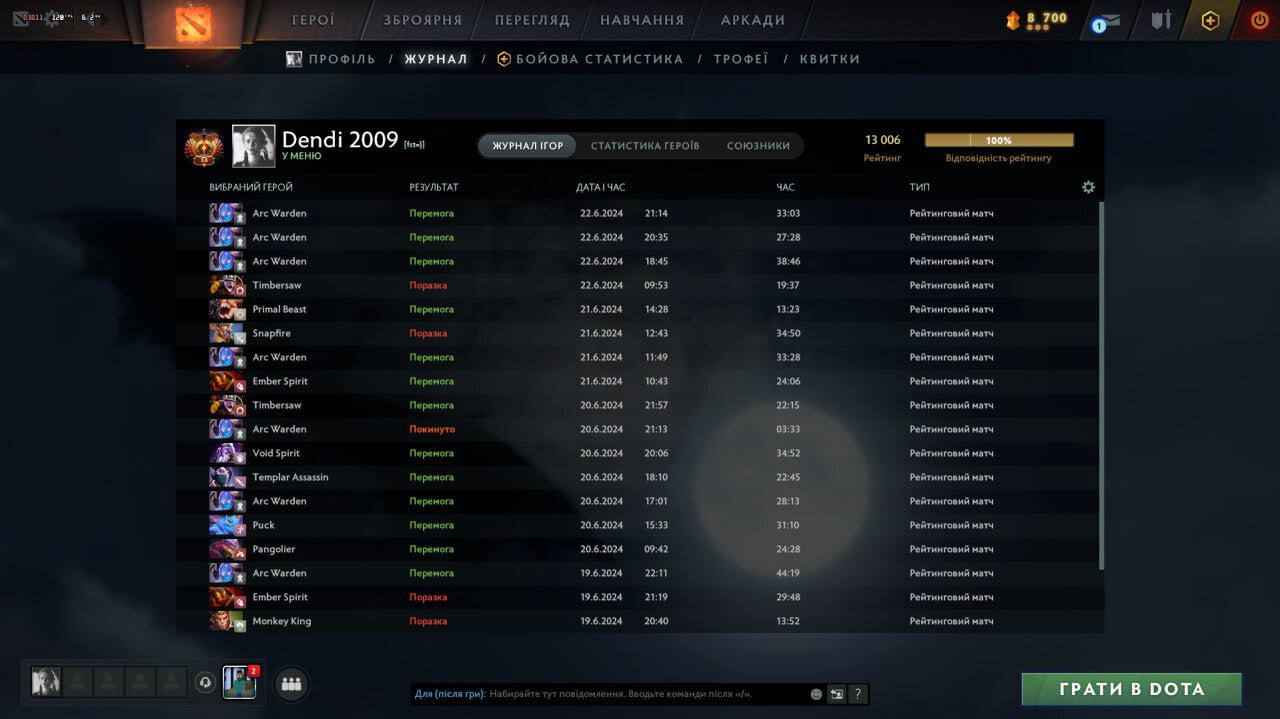Open the Dota Plus hexagon icon
Viewport: 1280px width, 719px height.
pyautogui.click(x=1210, y=19)
